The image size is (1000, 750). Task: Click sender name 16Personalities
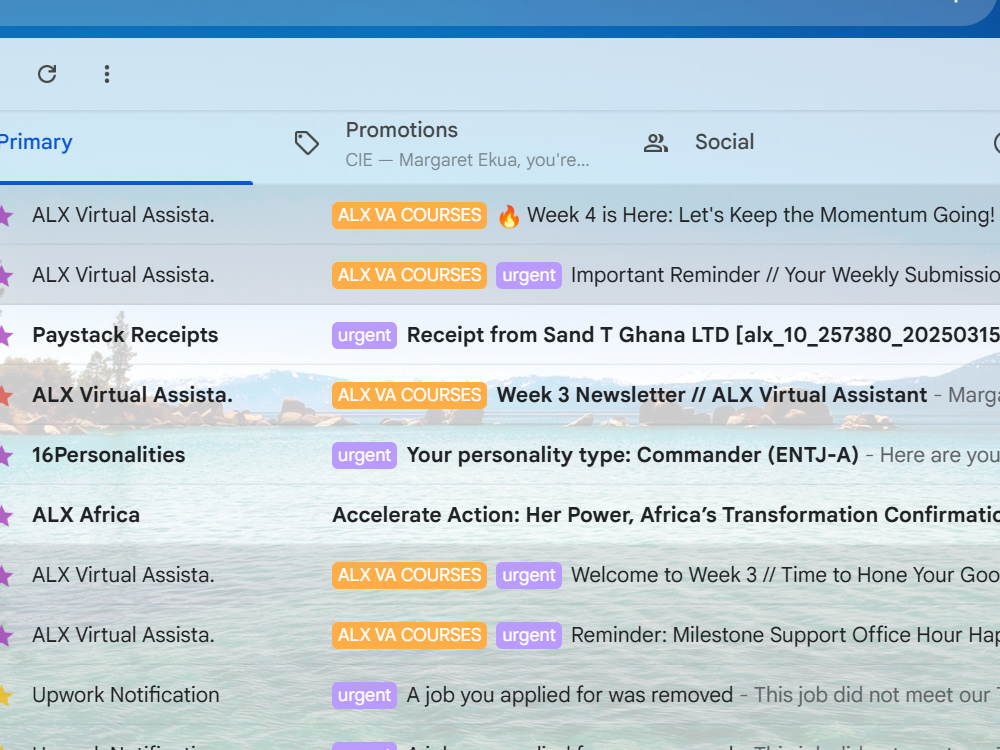(108, 455)
